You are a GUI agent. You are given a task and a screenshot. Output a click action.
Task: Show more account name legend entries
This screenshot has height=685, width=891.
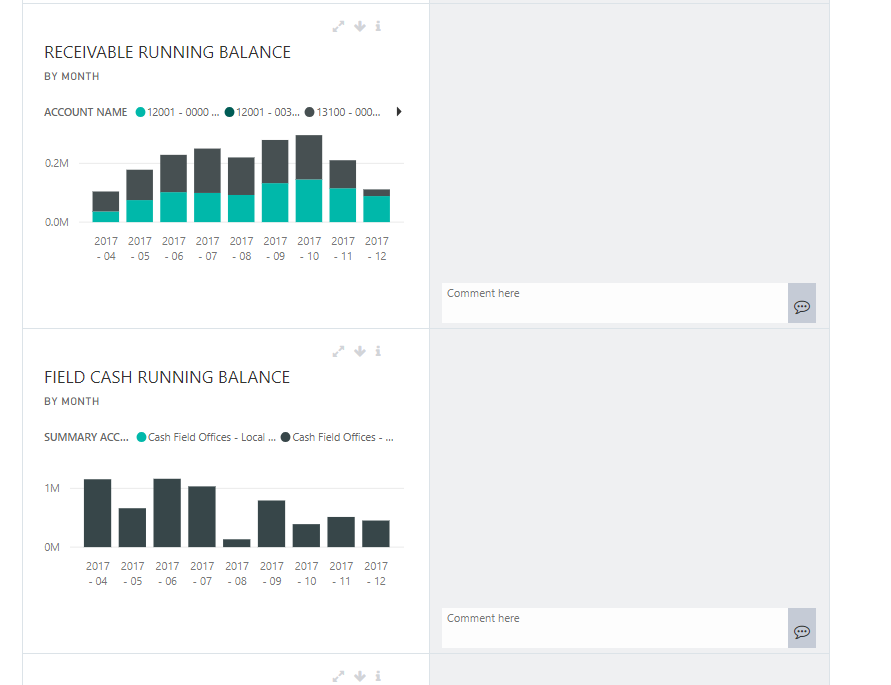pos(399,112)
